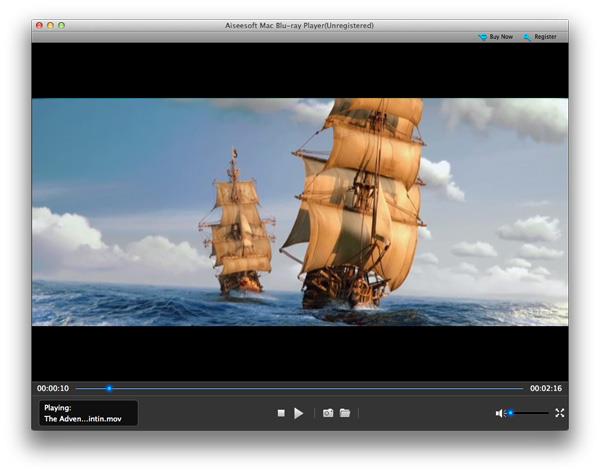The image size is (600, 474).
Task: Take a snapshot with the camera icon
Action: pos(328,413)
